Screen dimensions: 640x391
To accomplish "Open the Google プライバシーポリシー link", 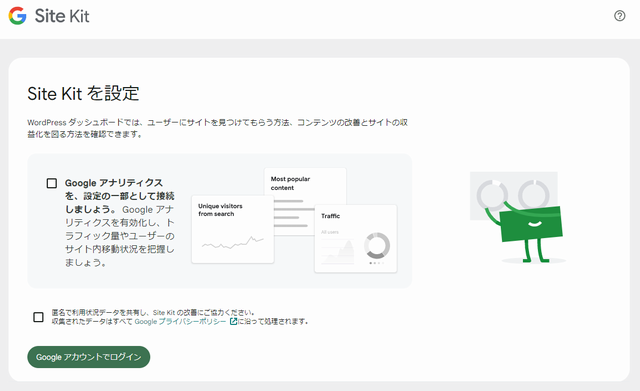I will pos(180,322).
